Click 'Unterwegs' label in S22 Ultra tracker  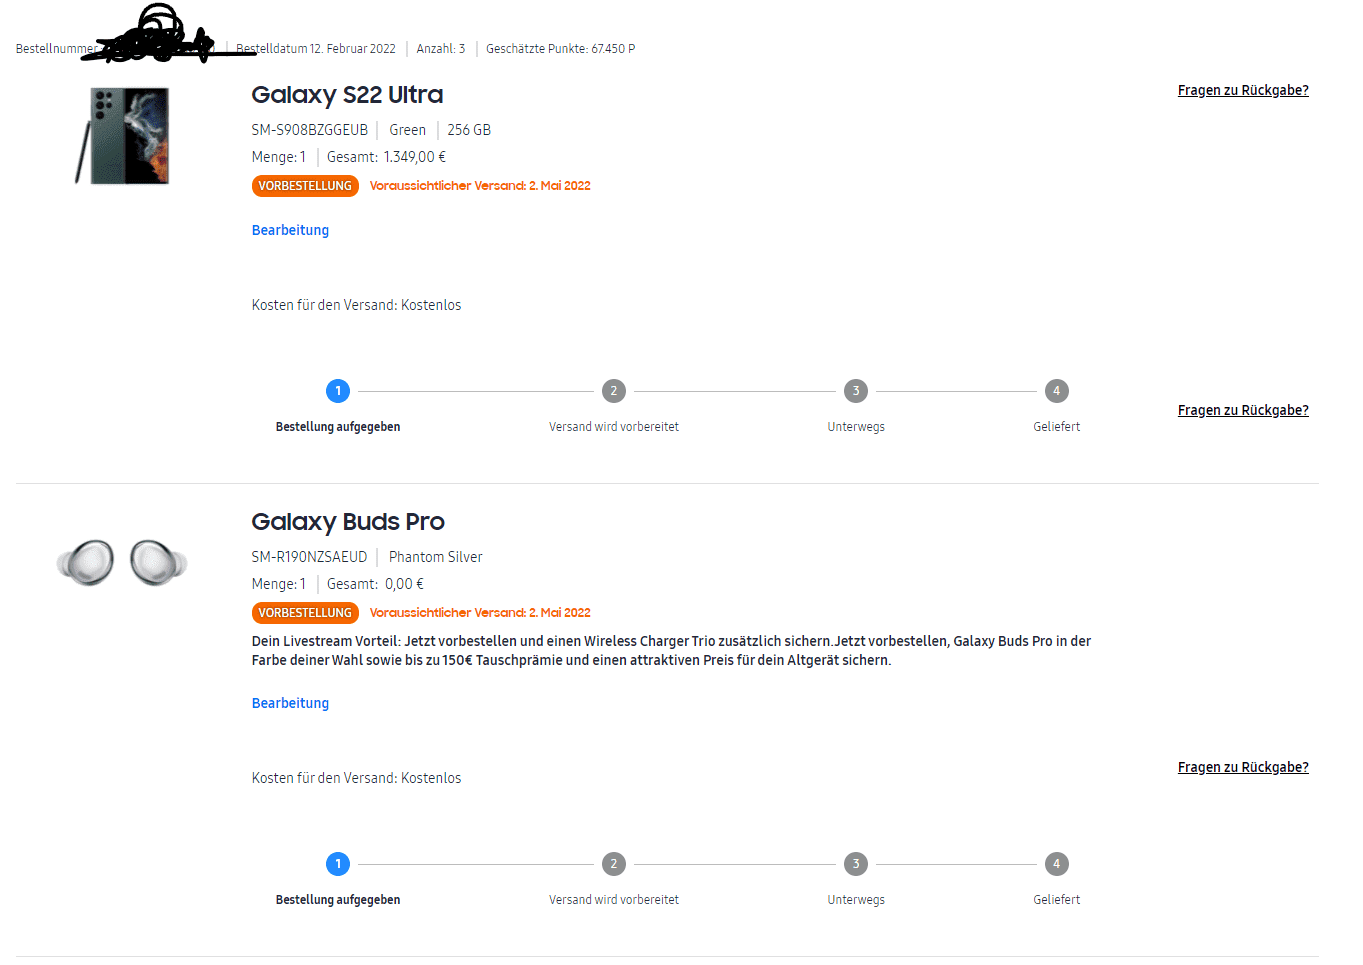[x=856, y=427]
